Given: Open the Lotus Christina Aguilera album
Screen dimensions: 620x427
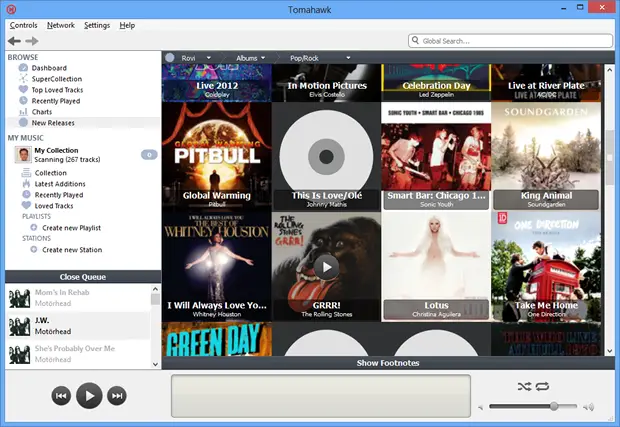Looking at the screenshot, I should pyautogui.click(x=436, y=266).
